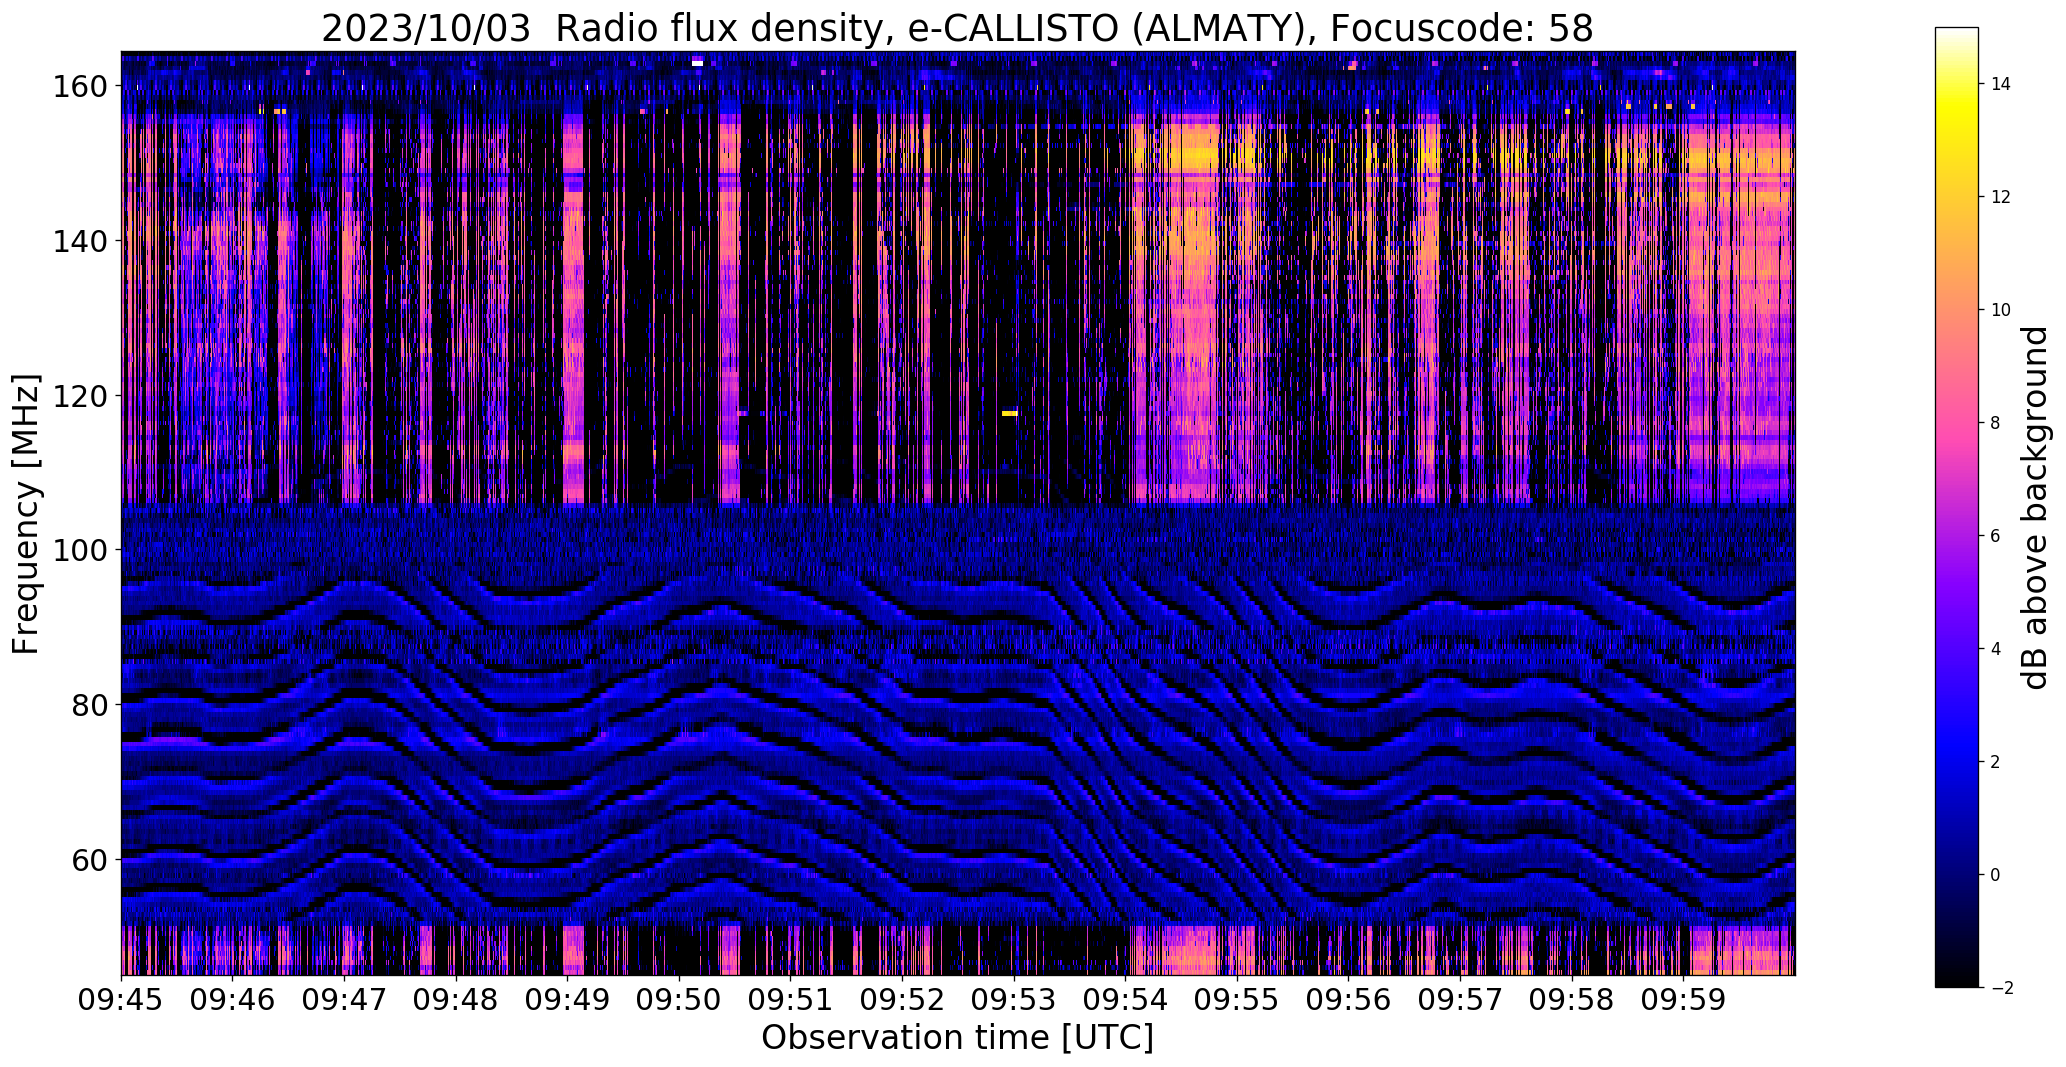Click the 09:50 time tick label

679,1000
